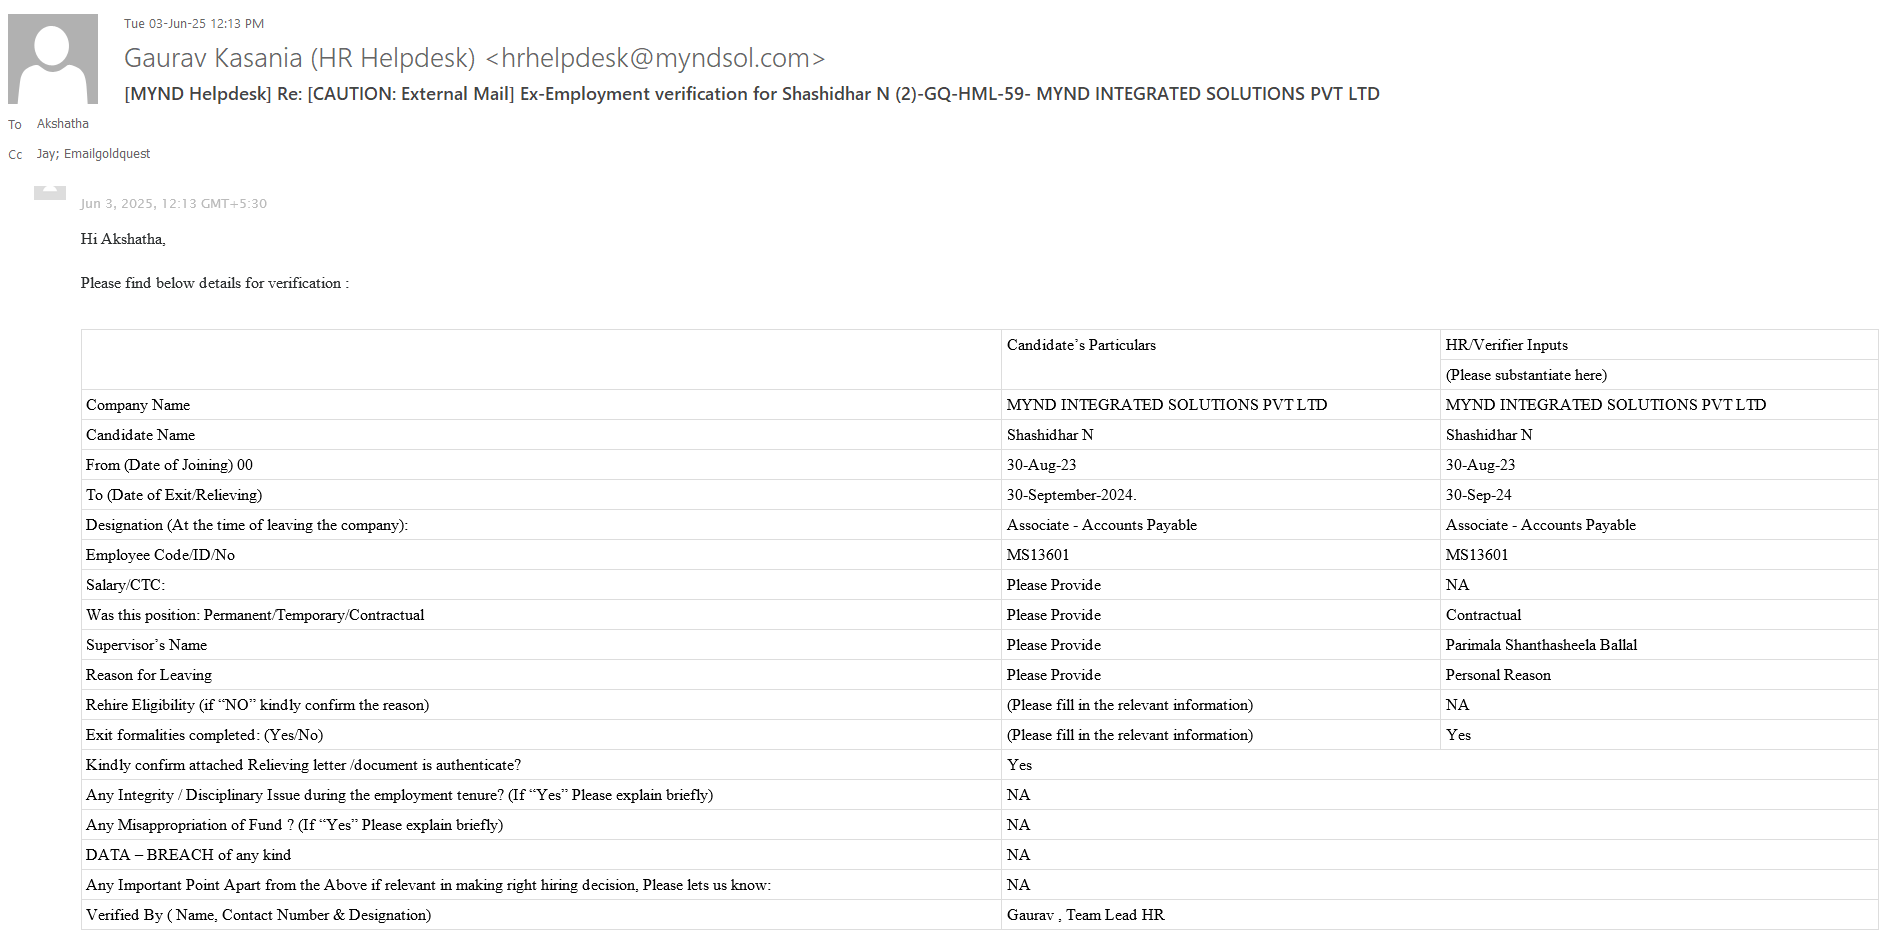Select Jay in the Cc line
This screenshot has height=940, width=1882.
[x=46, y=154]
